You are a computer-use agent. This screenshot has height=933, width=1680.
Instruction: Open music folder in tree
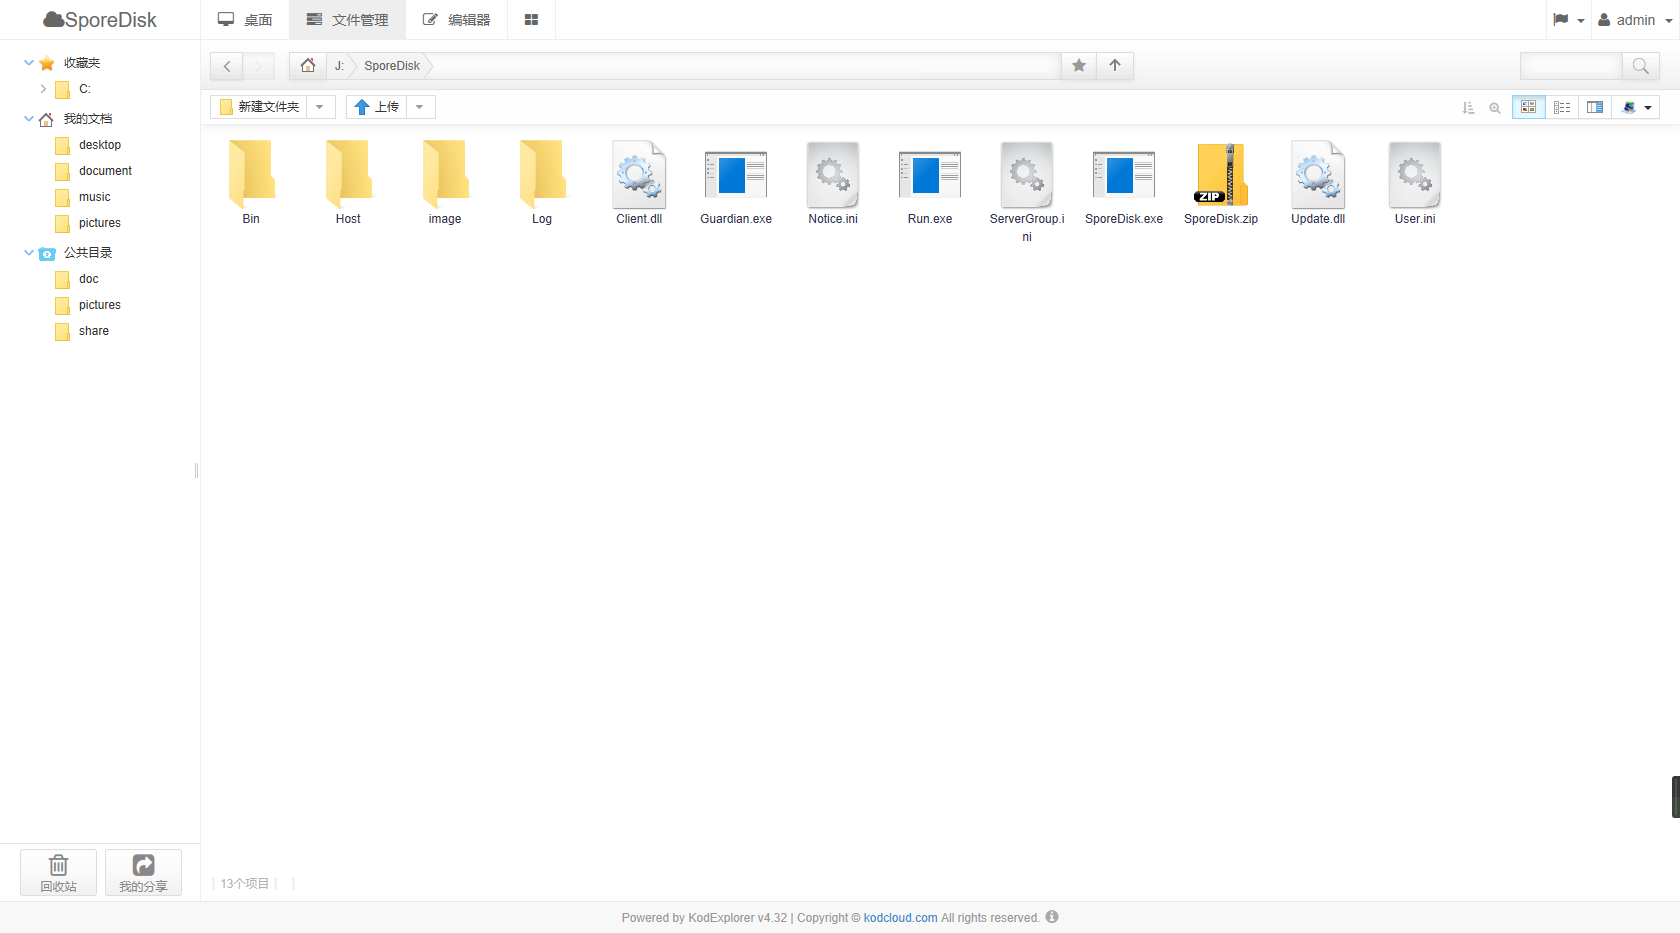pyautogui.click(x=95, y=197)
